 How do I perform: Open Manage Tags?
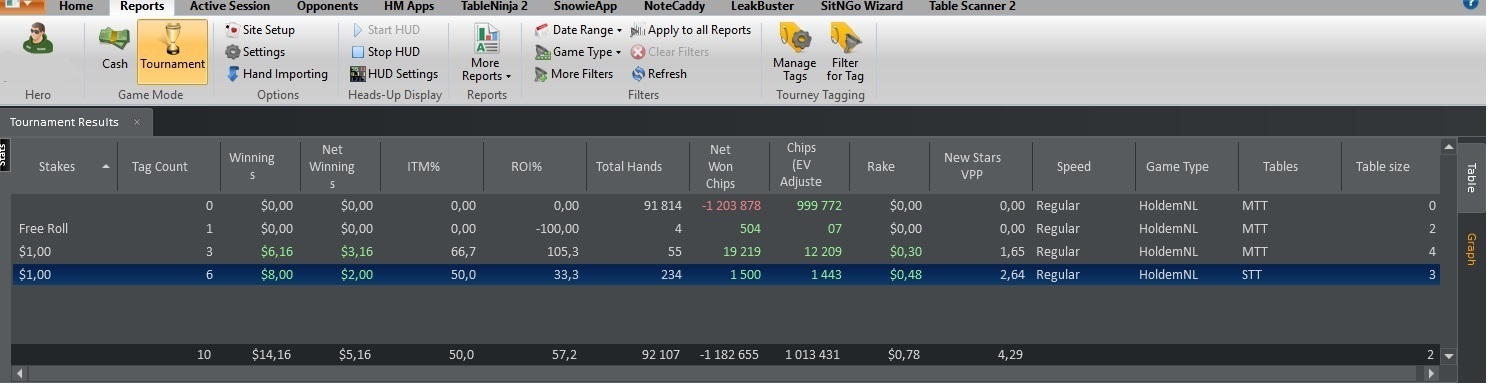pyautogui.click(x=795, y=55)
